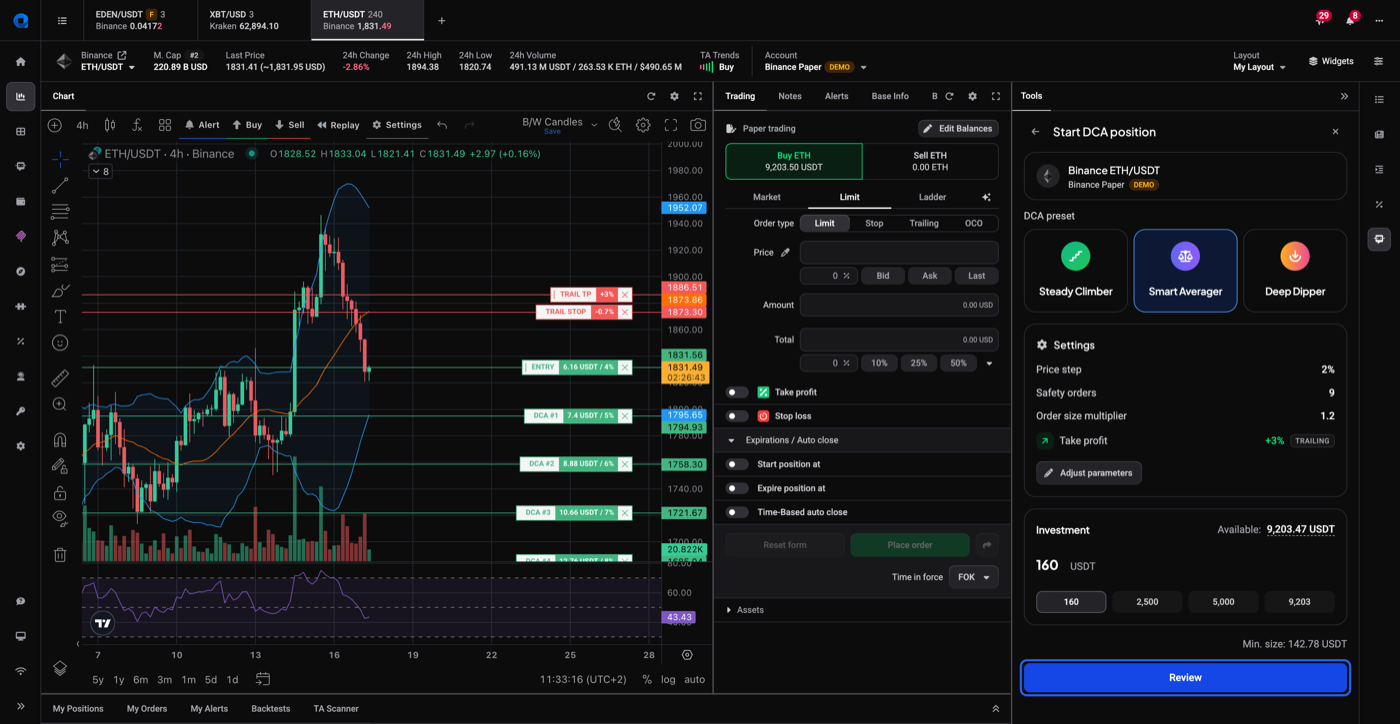Open the emoji icons tool

click(60, 343)
